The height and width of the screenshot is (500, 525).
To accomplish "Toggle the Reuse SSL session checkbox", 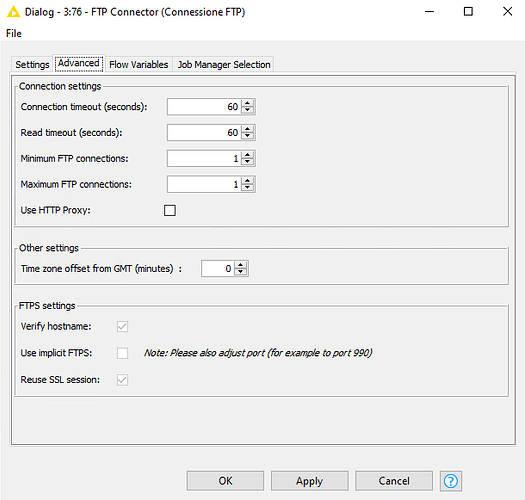I will 122,380.
